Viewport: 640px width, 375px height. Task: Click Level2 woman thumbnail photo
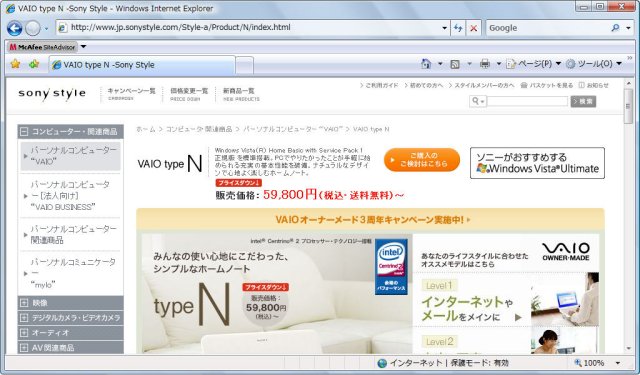tap(565, 341)
